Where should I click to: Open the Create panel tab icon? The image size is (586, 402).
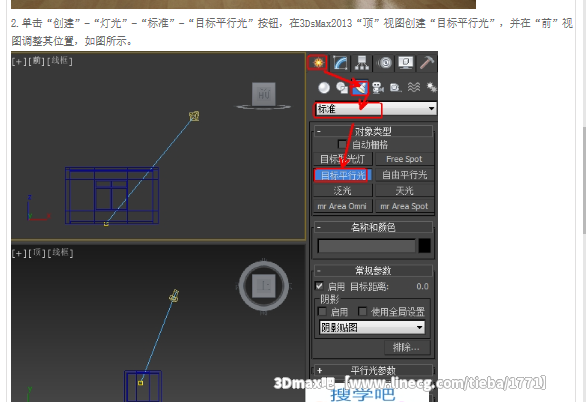(x=317, y=63)
